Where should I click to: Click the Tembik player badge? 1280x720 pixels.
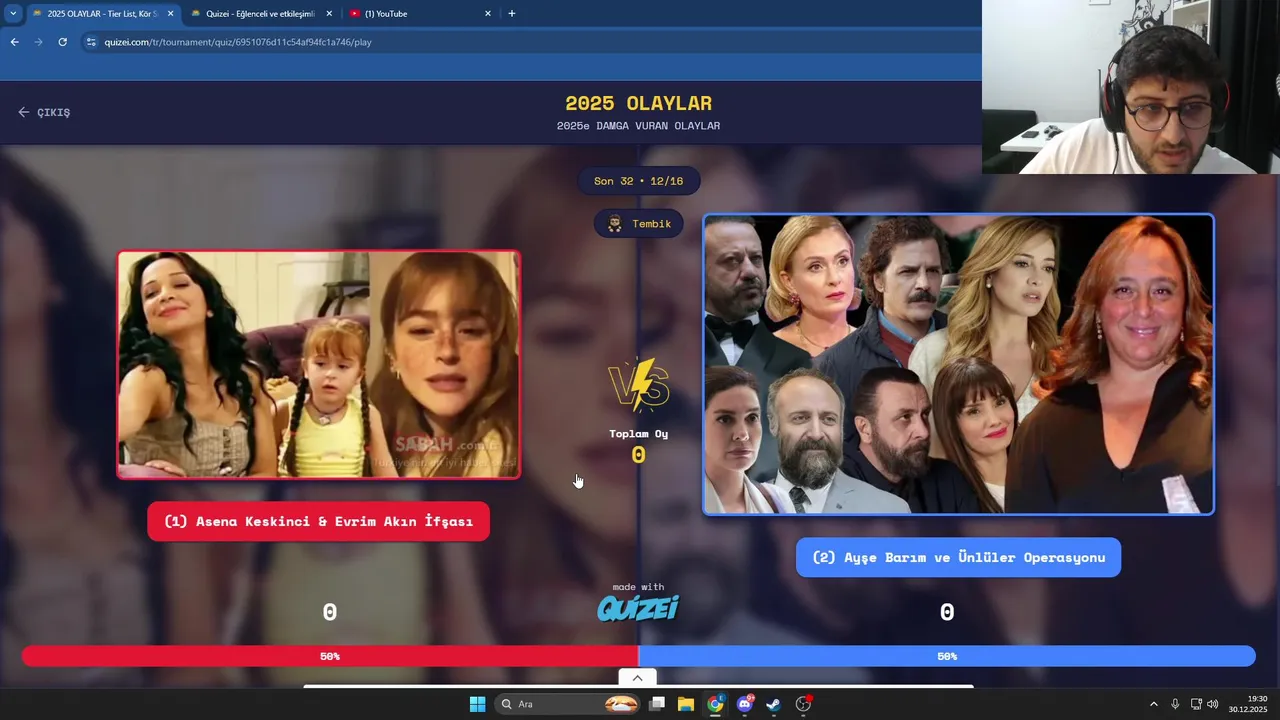639,224
